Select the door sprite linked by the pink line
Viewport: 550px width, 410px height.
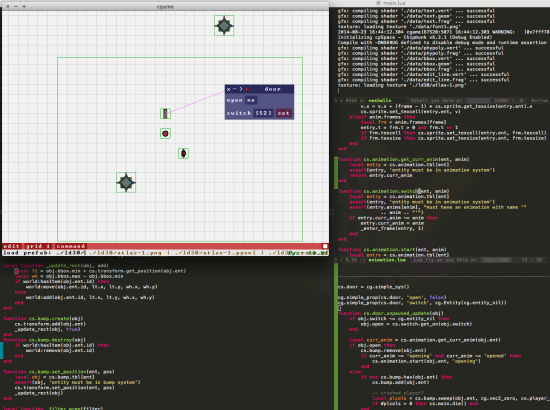pos(165,114)
